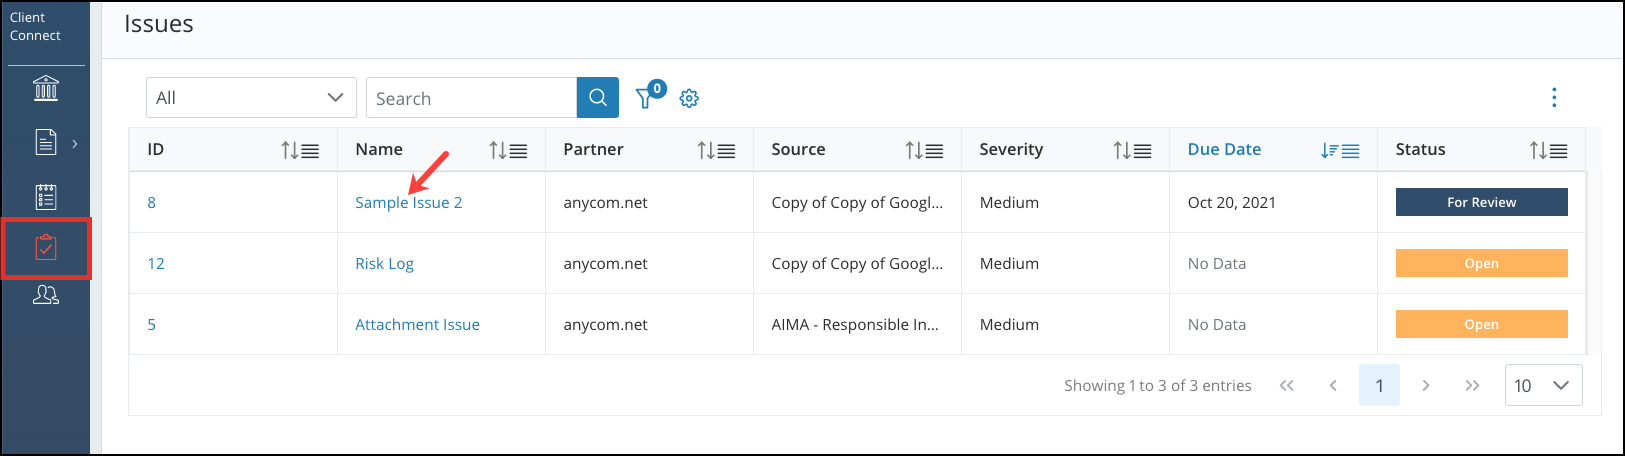This screenshot has height=456, width=1625.
Task: Open the highlighted Issues clipboard icon
Action: coord(46,248)
